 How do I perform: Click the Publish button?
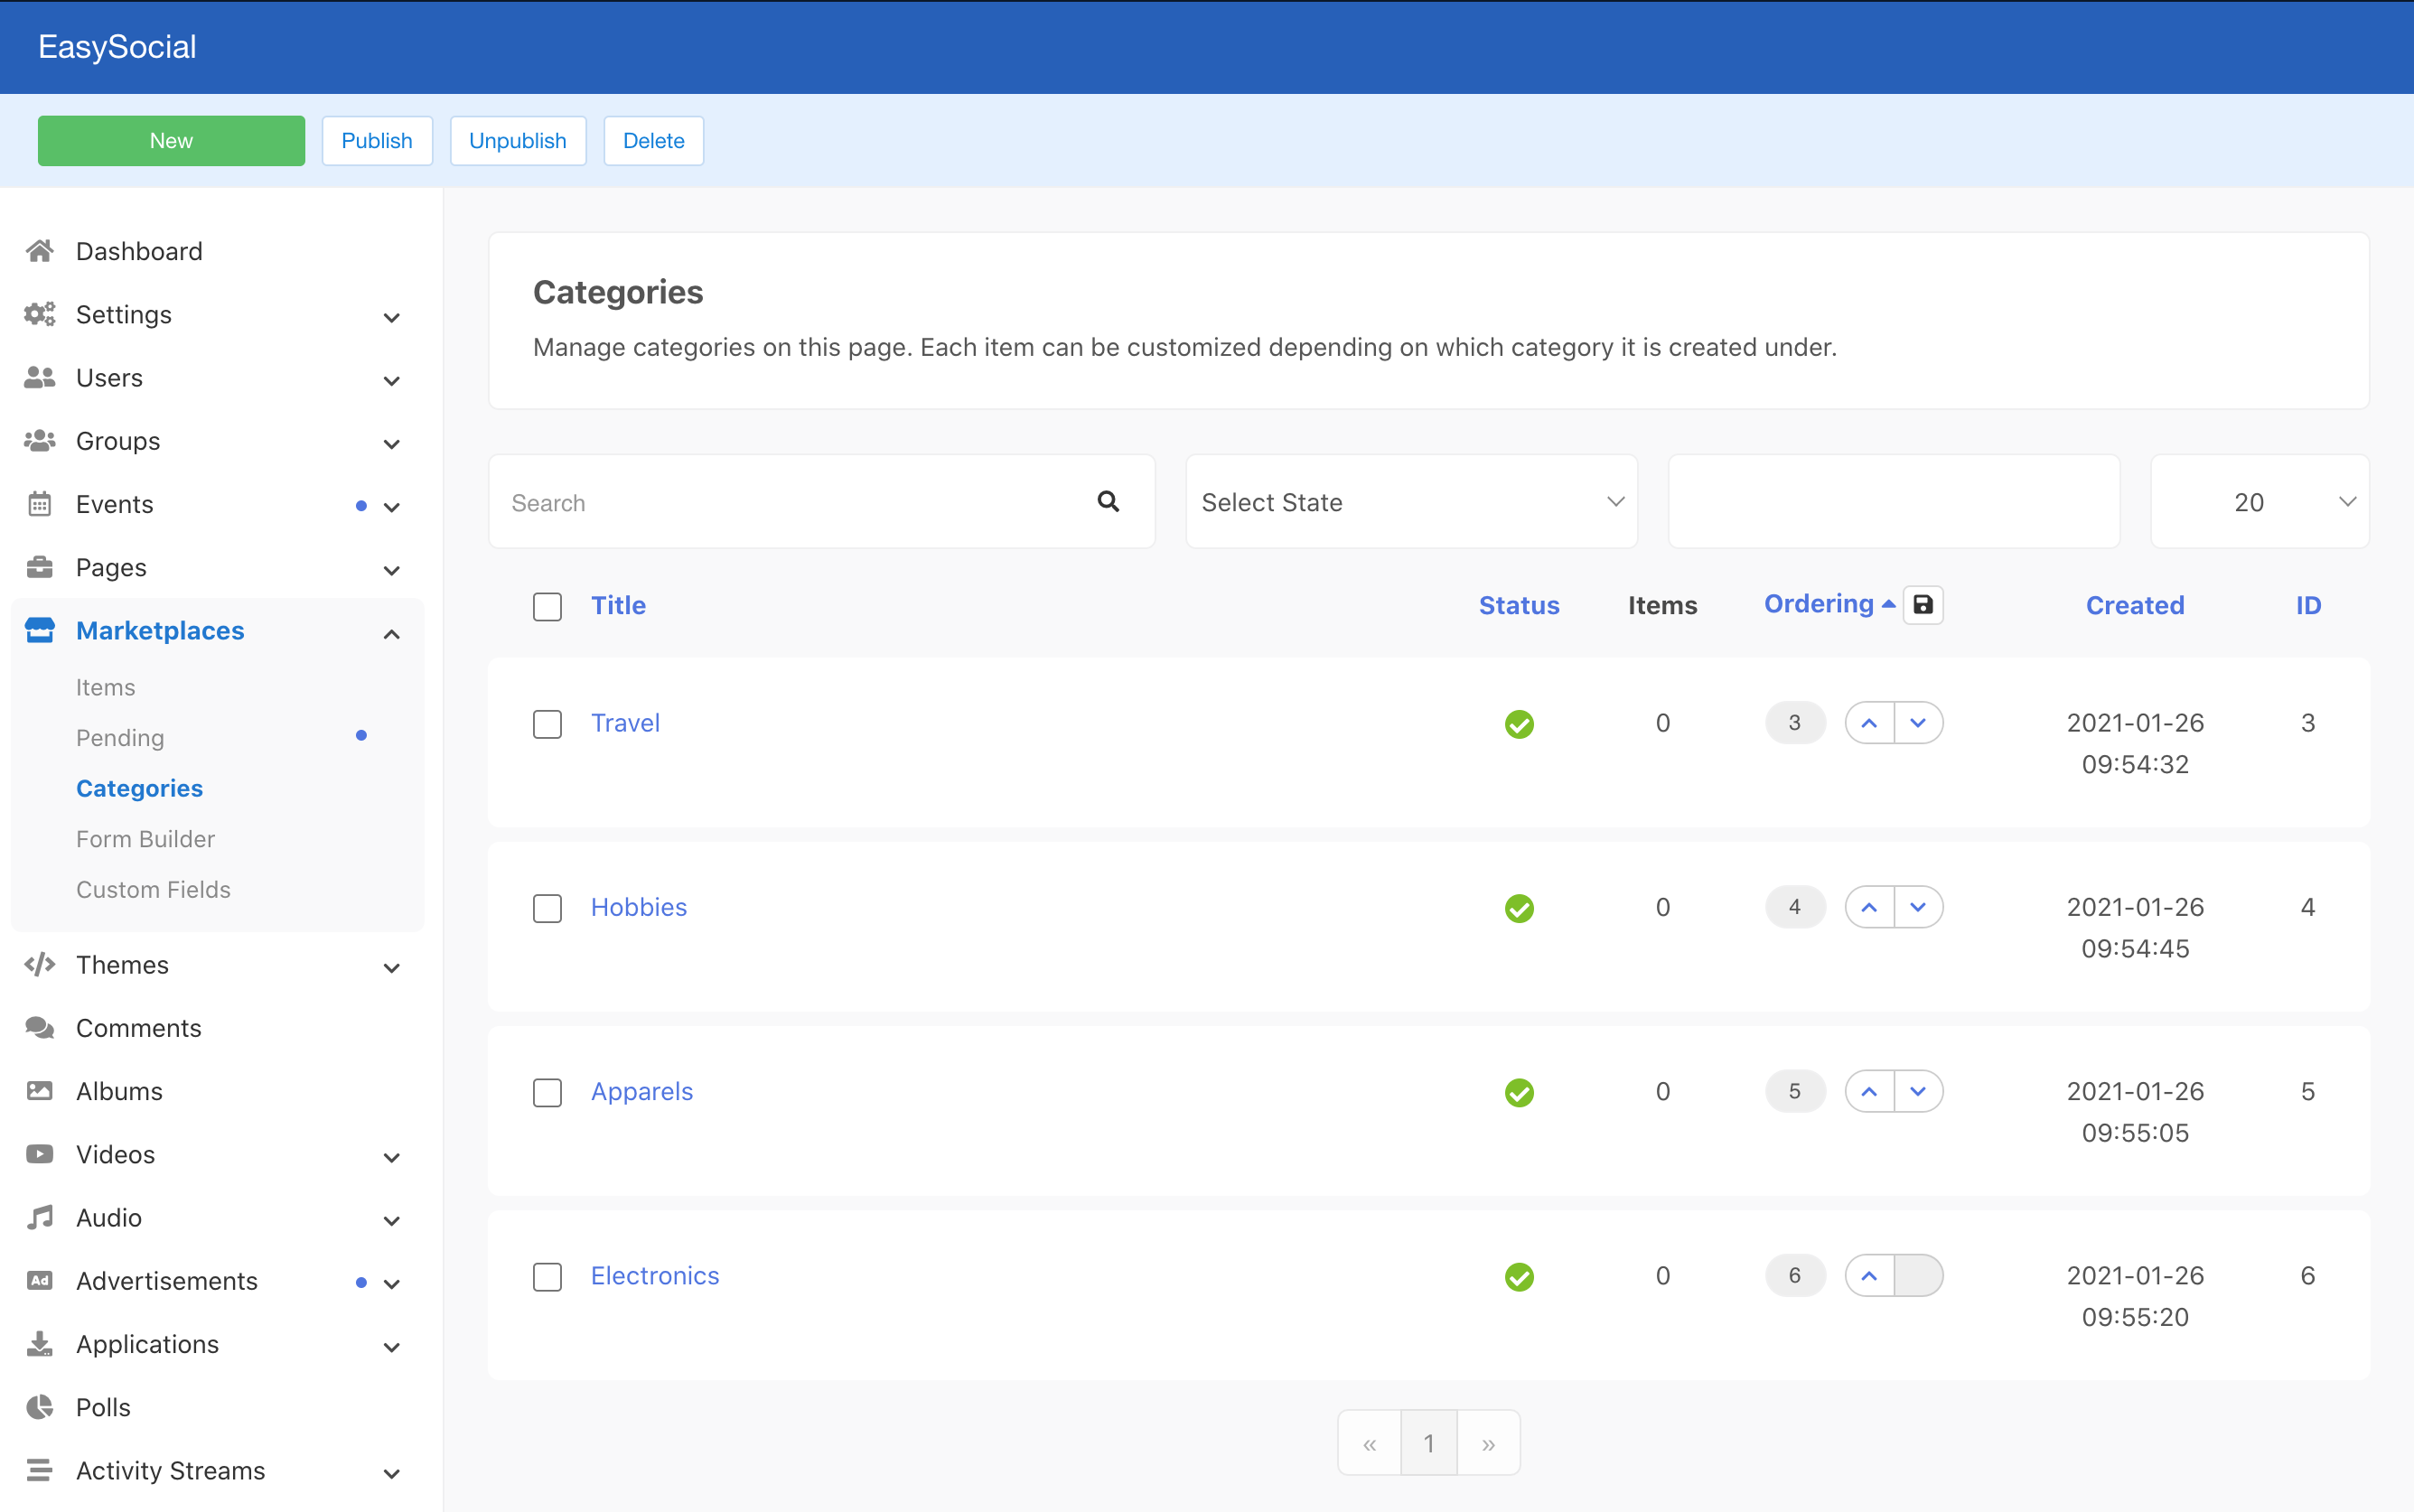376,141
